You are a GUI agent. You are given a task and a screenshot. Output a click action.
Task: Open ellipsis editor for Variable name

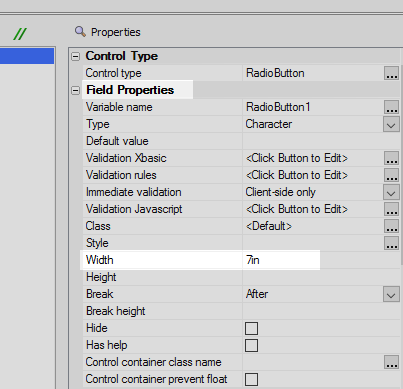(x=391, y=107)
